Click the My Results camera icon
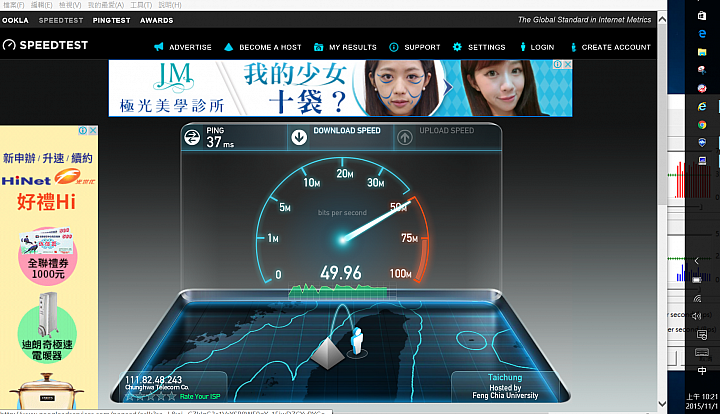 click(318, 47)
